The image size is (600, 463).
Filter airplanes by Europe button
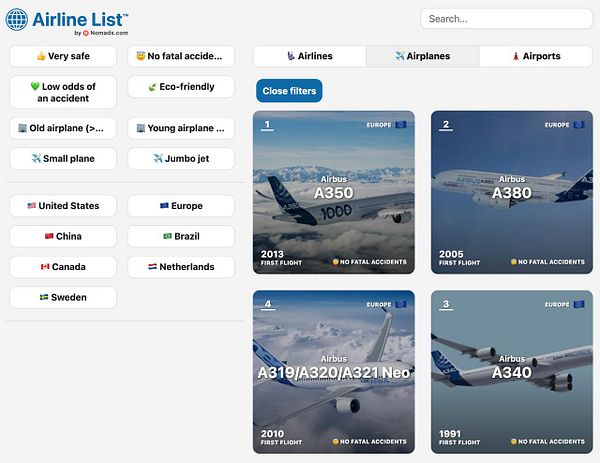(x=181, y=206)
